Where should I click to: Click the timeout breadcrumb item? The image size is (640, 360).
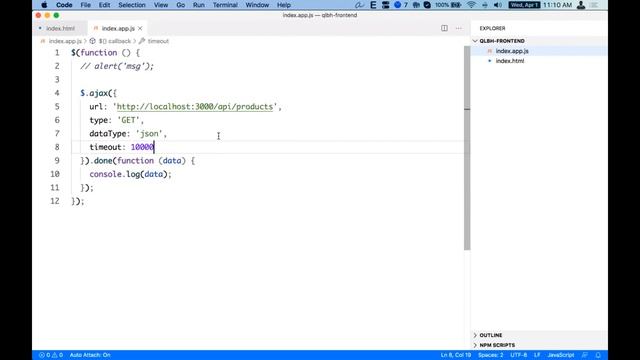pyautogui.click(x=158, y=41)
